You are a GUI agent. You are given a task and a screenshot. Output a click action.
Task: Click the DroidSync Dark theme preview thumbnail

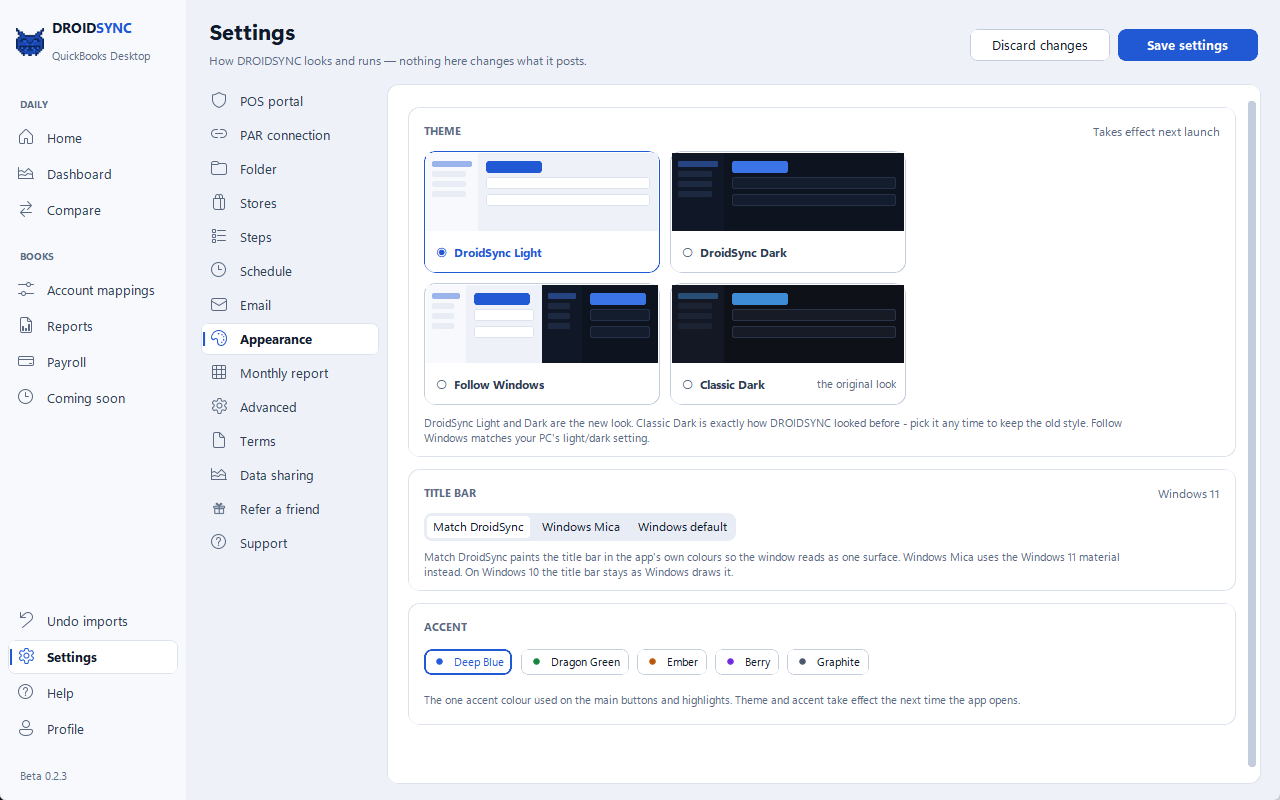click(x=788, y=192)
